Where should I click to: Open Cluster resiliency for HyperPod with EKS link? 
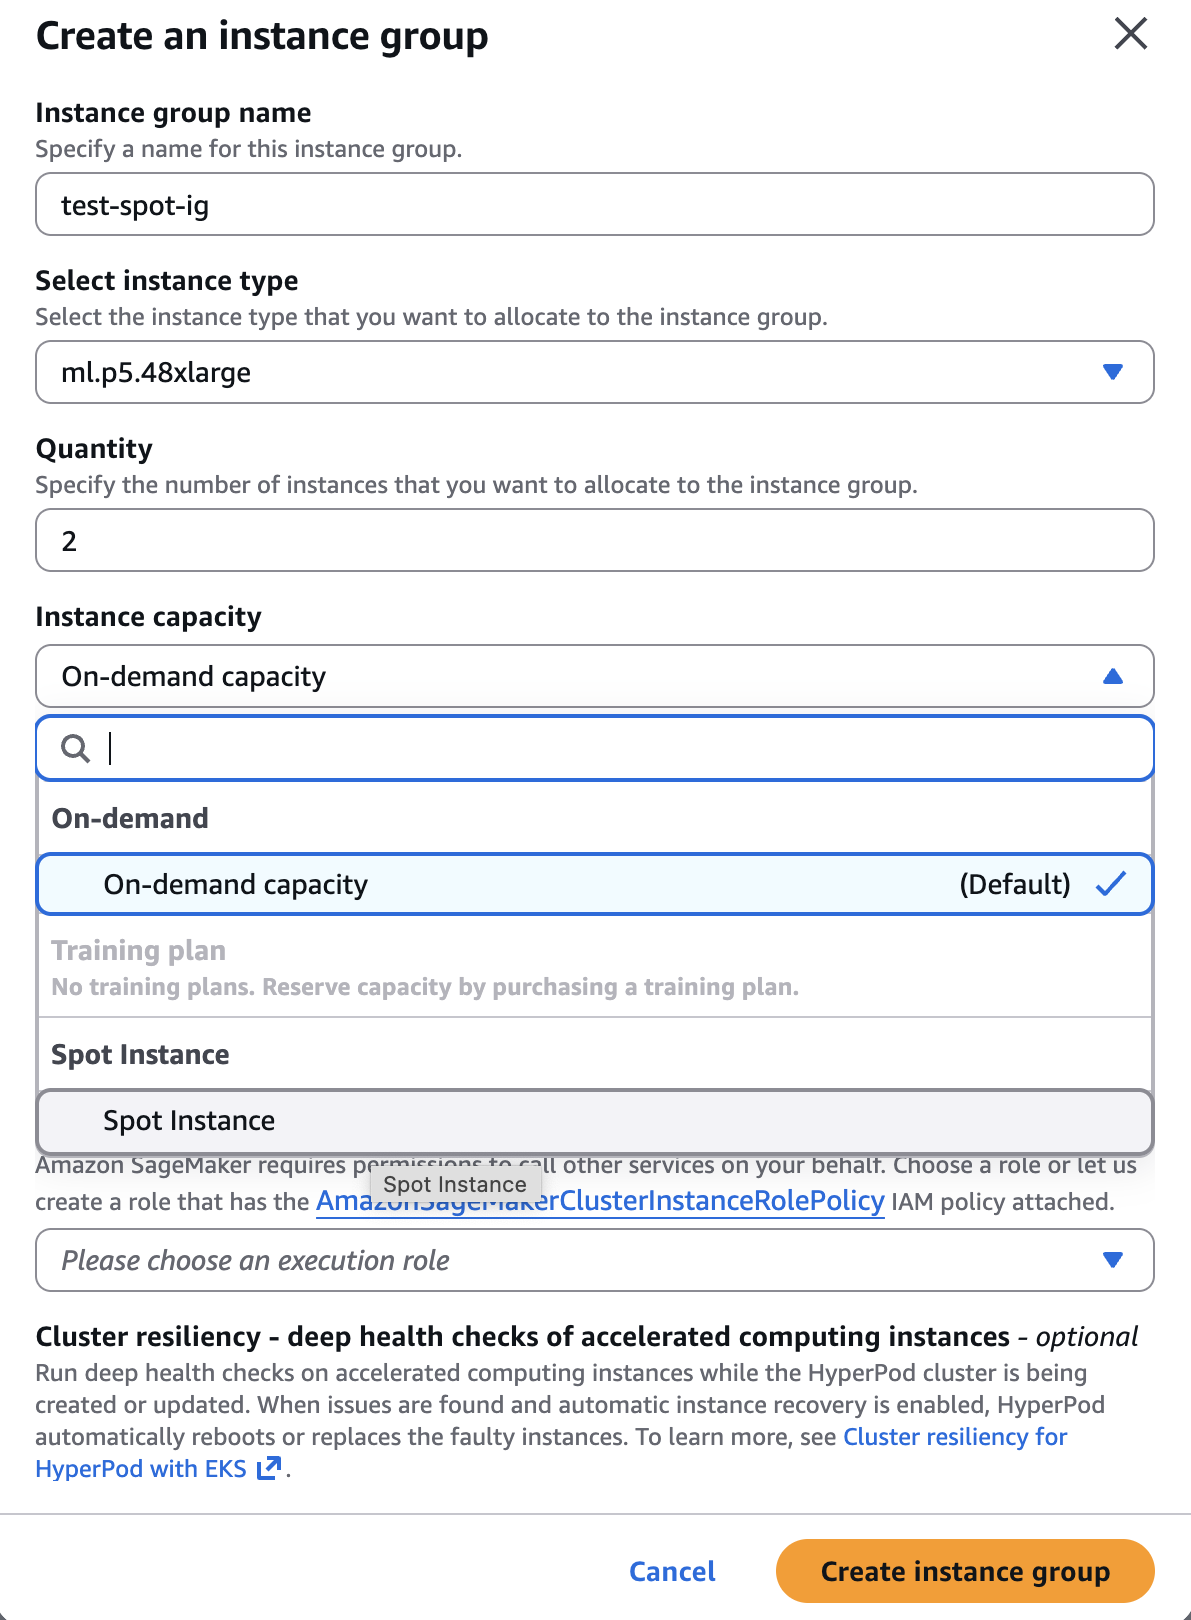click(954, 1437)
